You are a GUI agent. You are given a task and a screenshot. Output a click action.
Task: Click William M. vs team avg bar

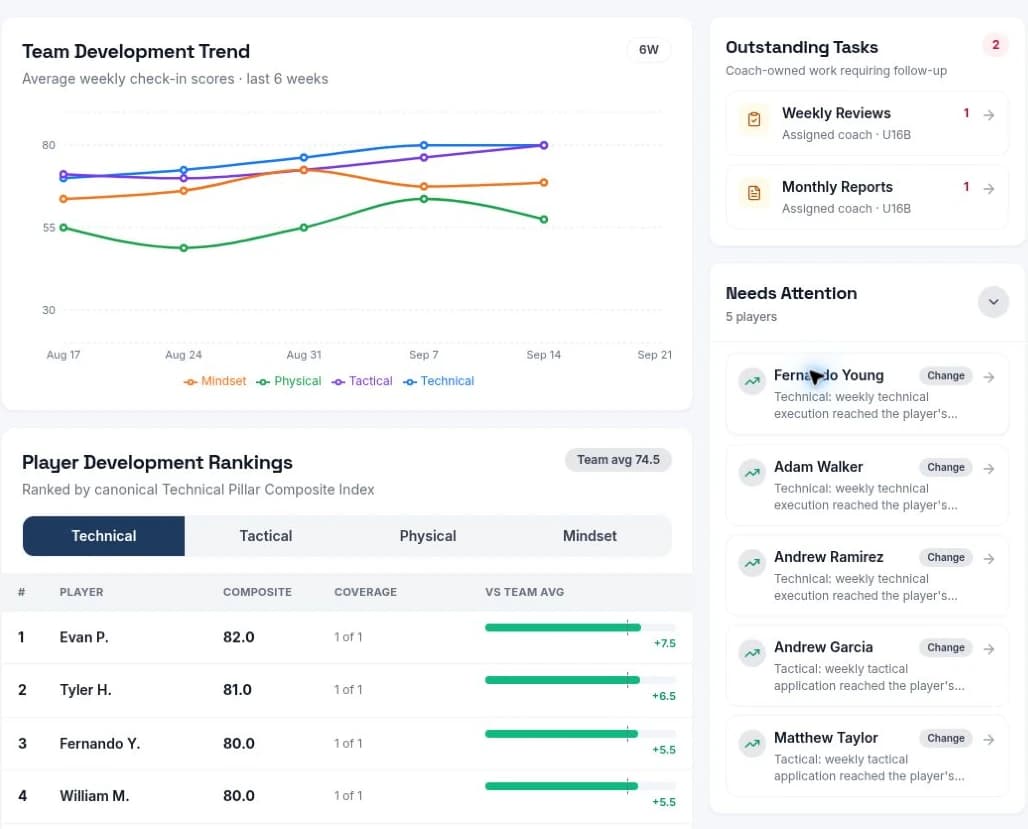pos(580,786)
